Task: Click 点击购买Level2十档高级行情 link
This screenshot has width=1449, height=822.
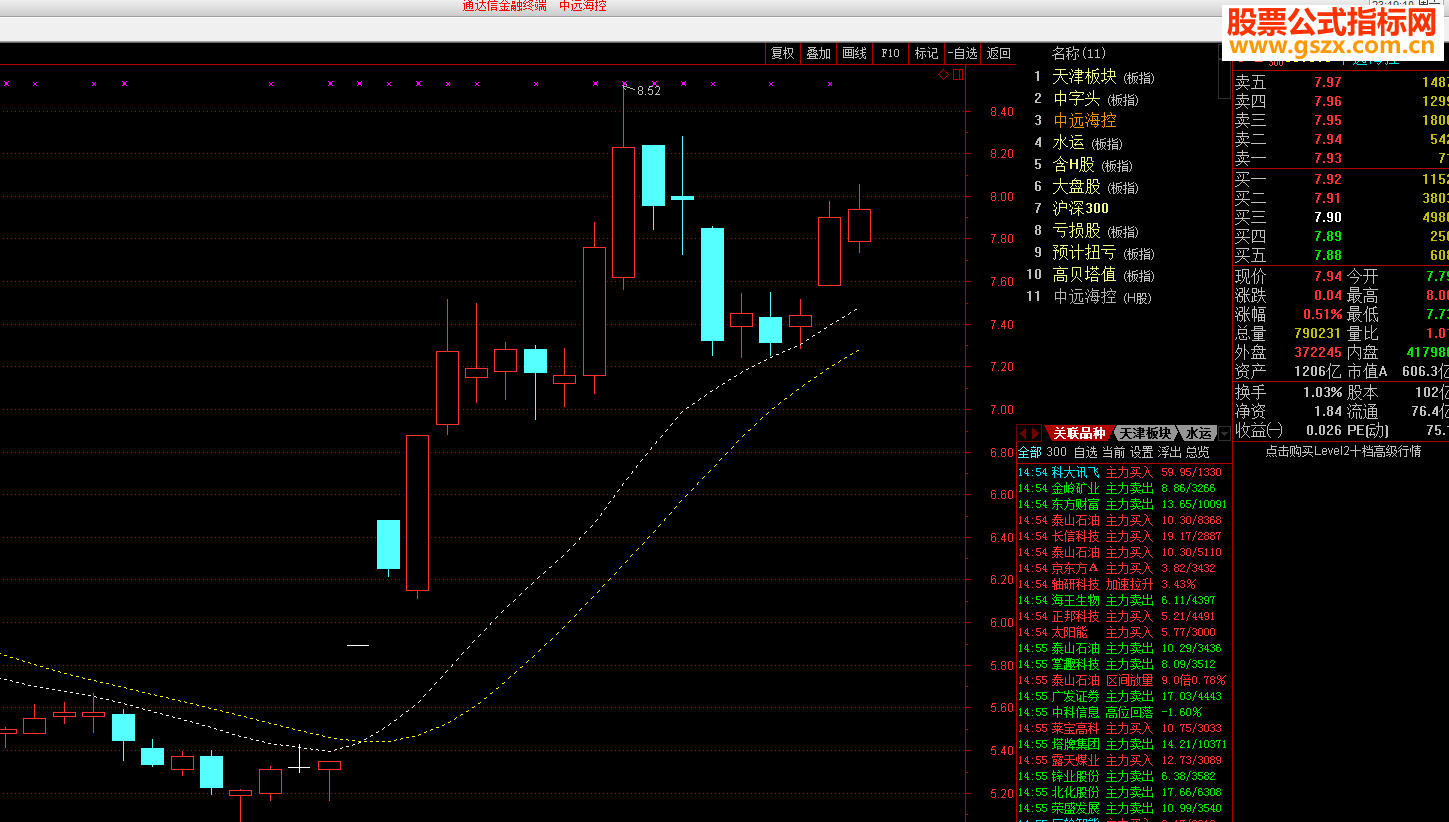Action: coord(1343,451)
